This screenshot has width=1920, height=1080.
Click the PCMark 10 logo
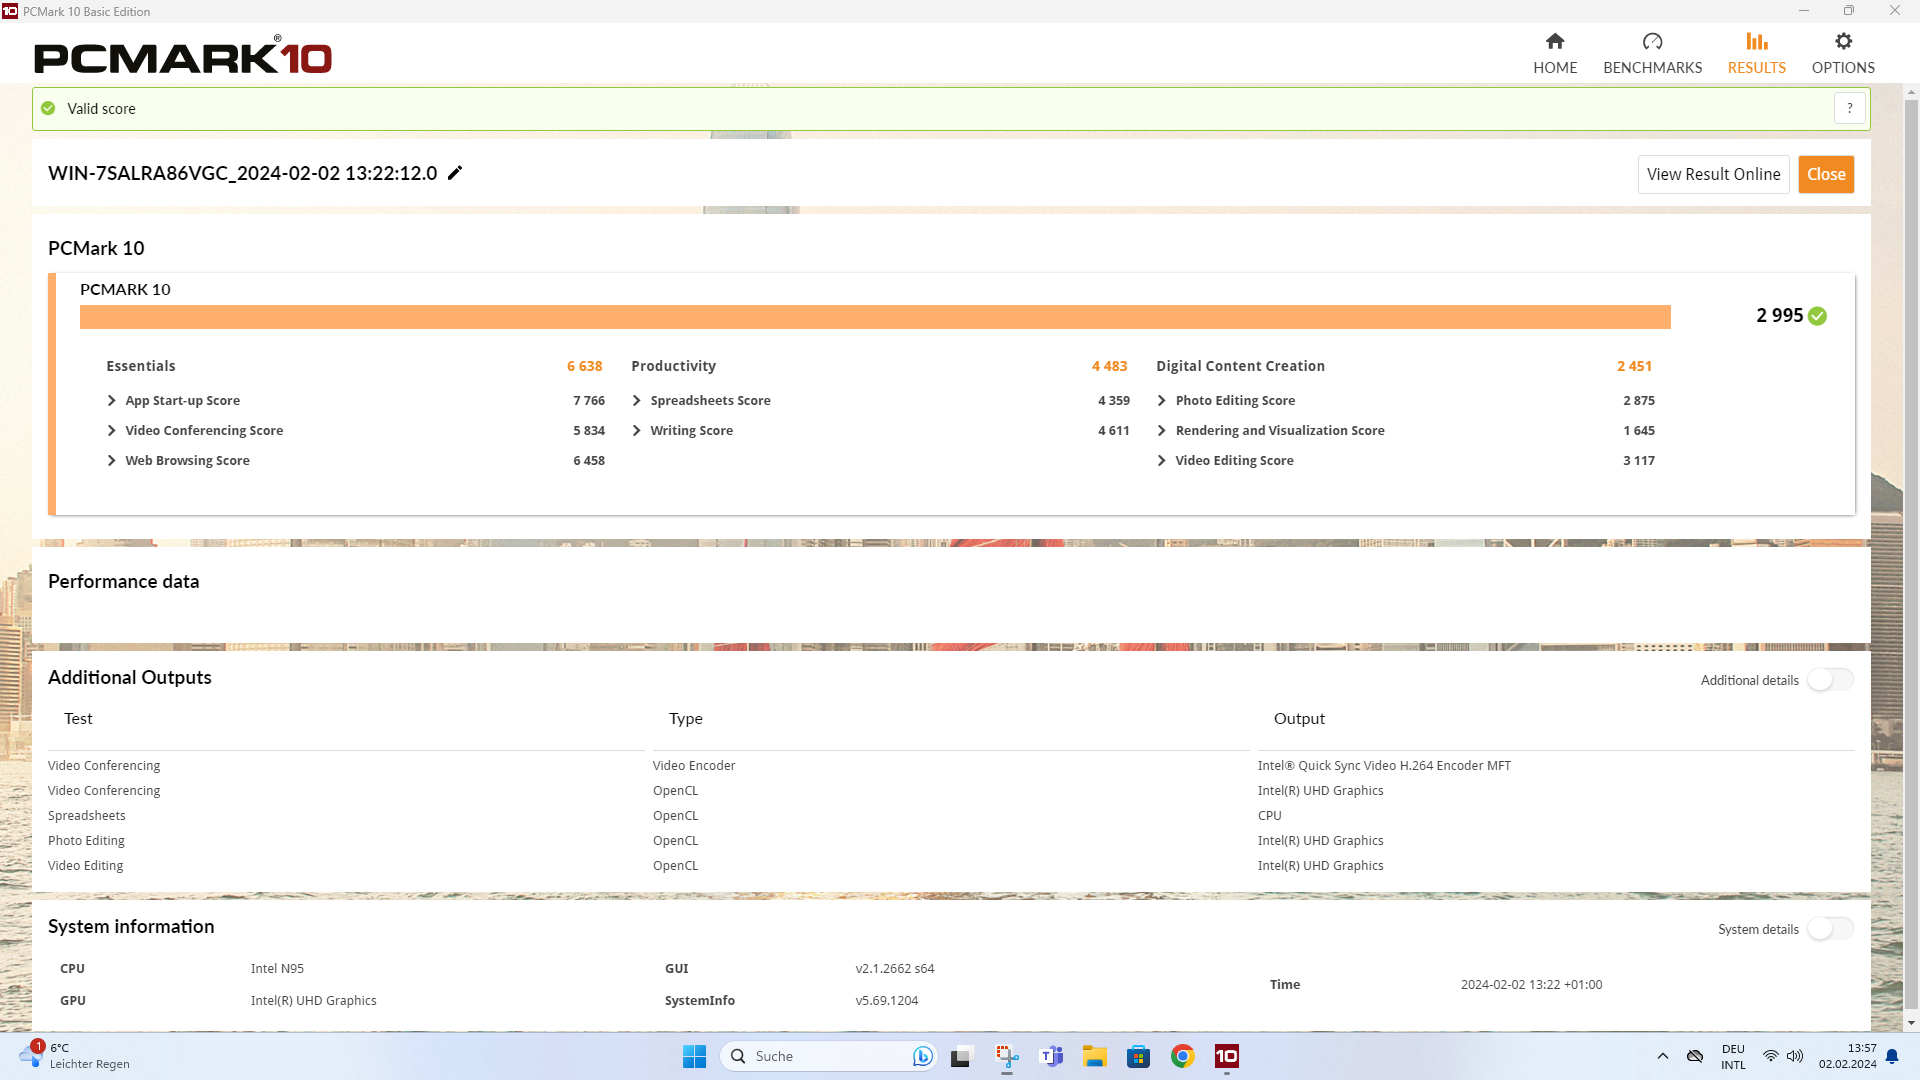(183, 56)
